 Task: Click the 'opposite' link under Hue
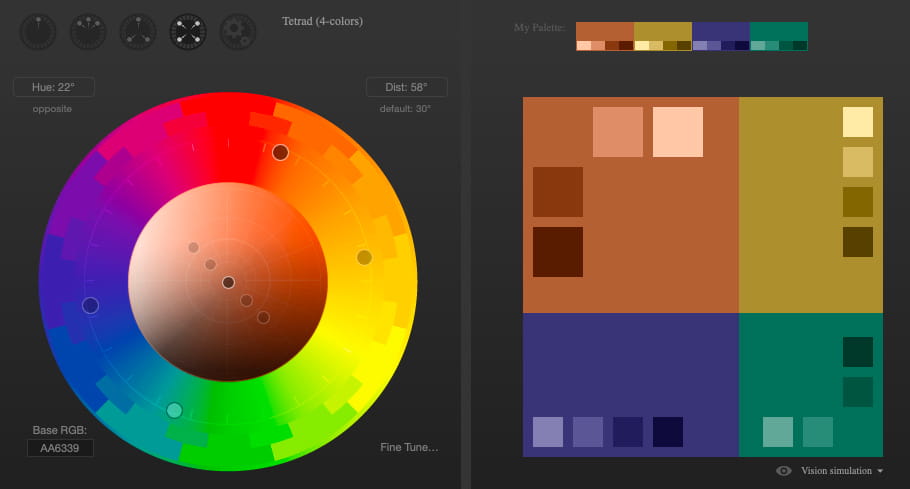52,108
